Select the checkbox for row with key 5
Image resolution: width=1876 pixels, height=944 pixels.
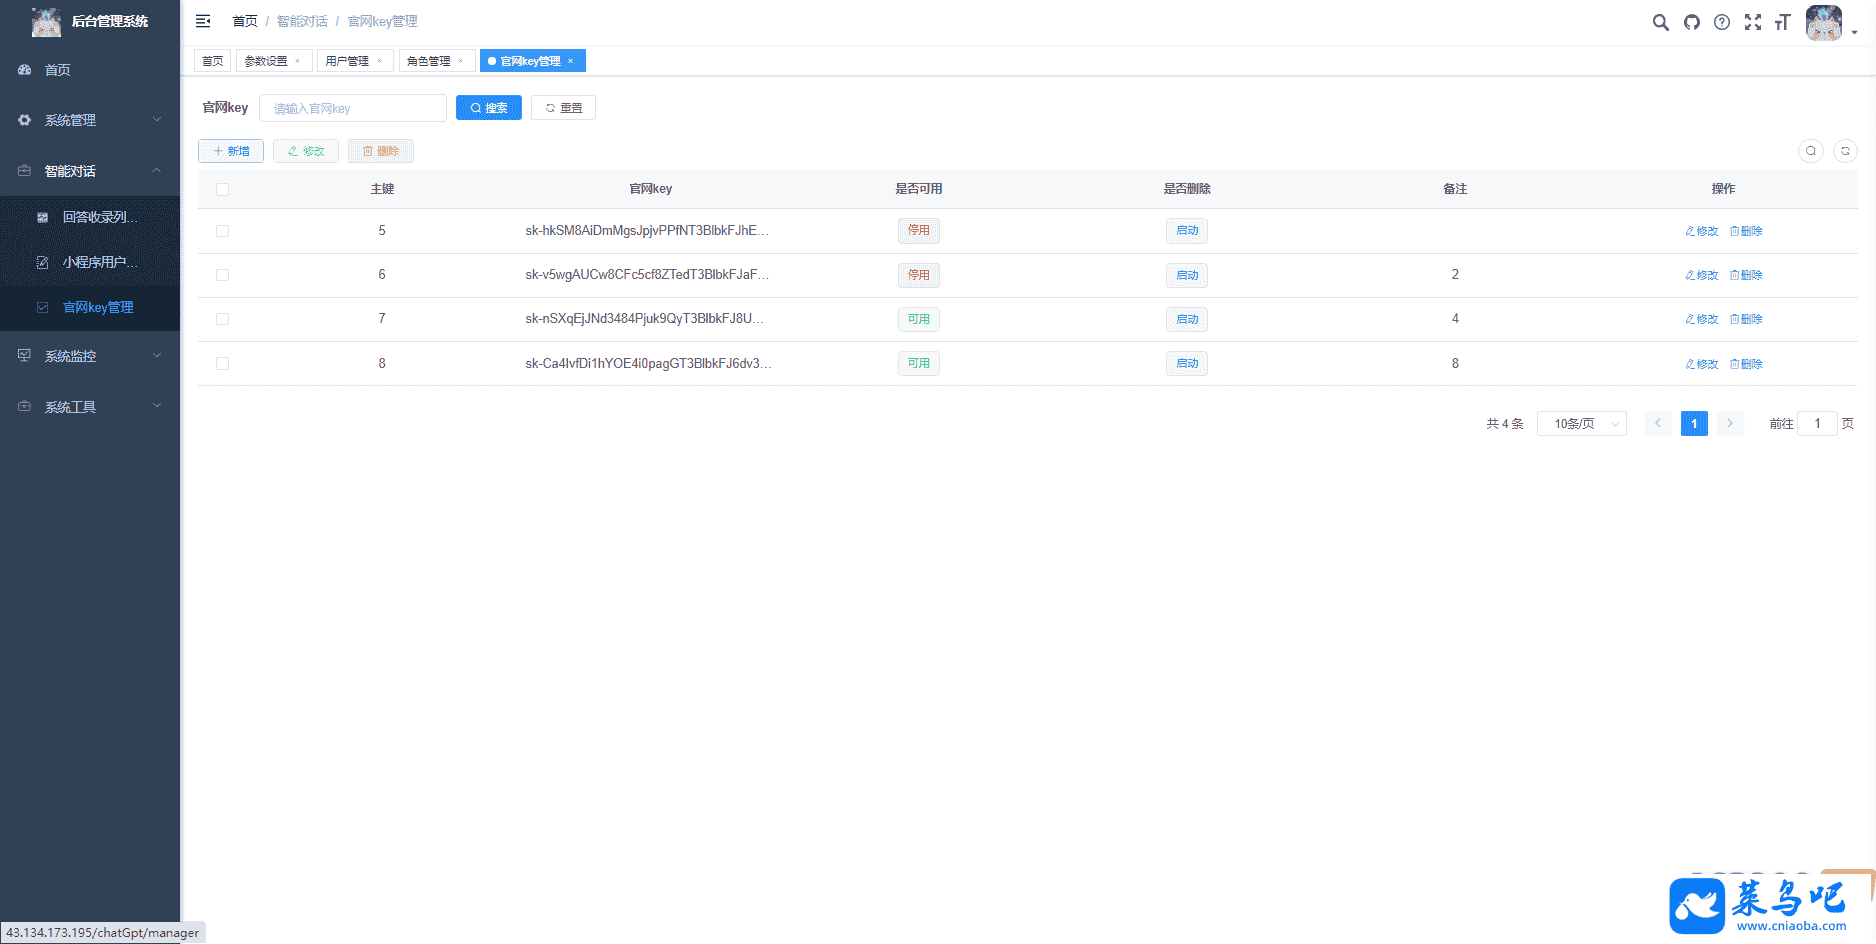point(222,231)
